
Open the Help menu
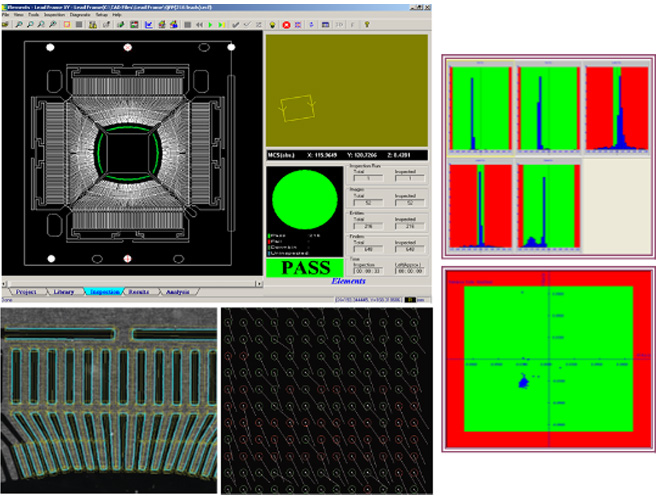[117, 15]
